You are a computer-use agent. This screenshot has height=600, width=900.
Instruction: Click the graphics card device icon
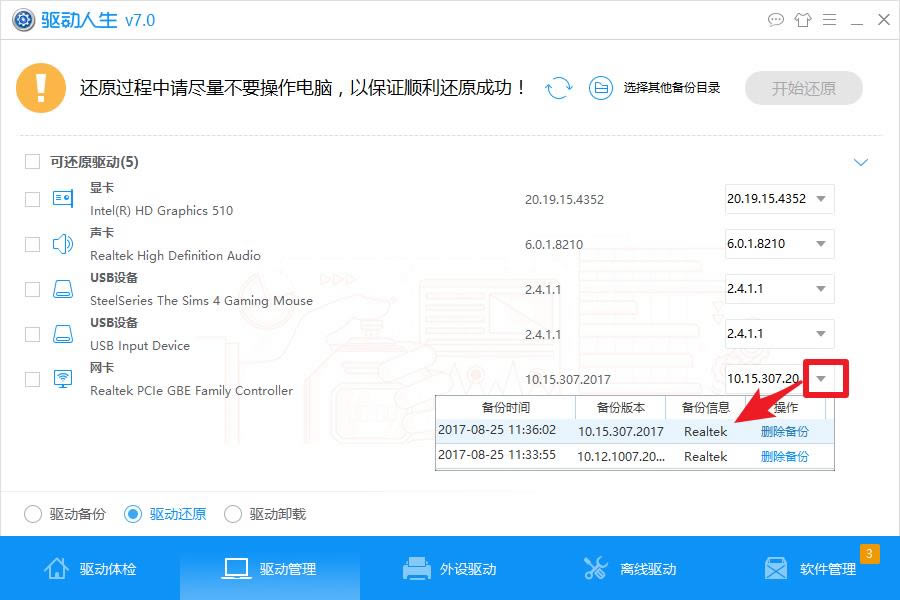63,199
